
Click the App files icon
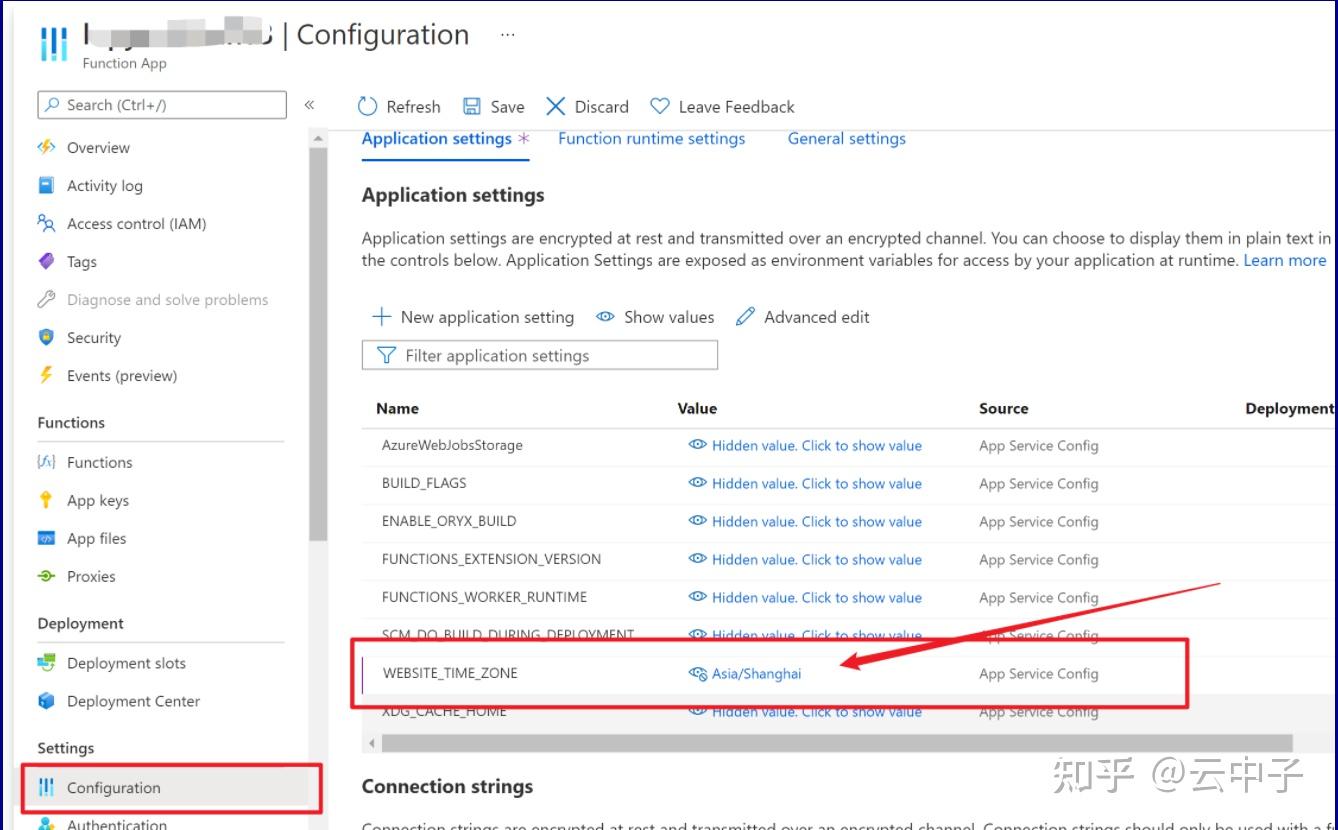46,538
